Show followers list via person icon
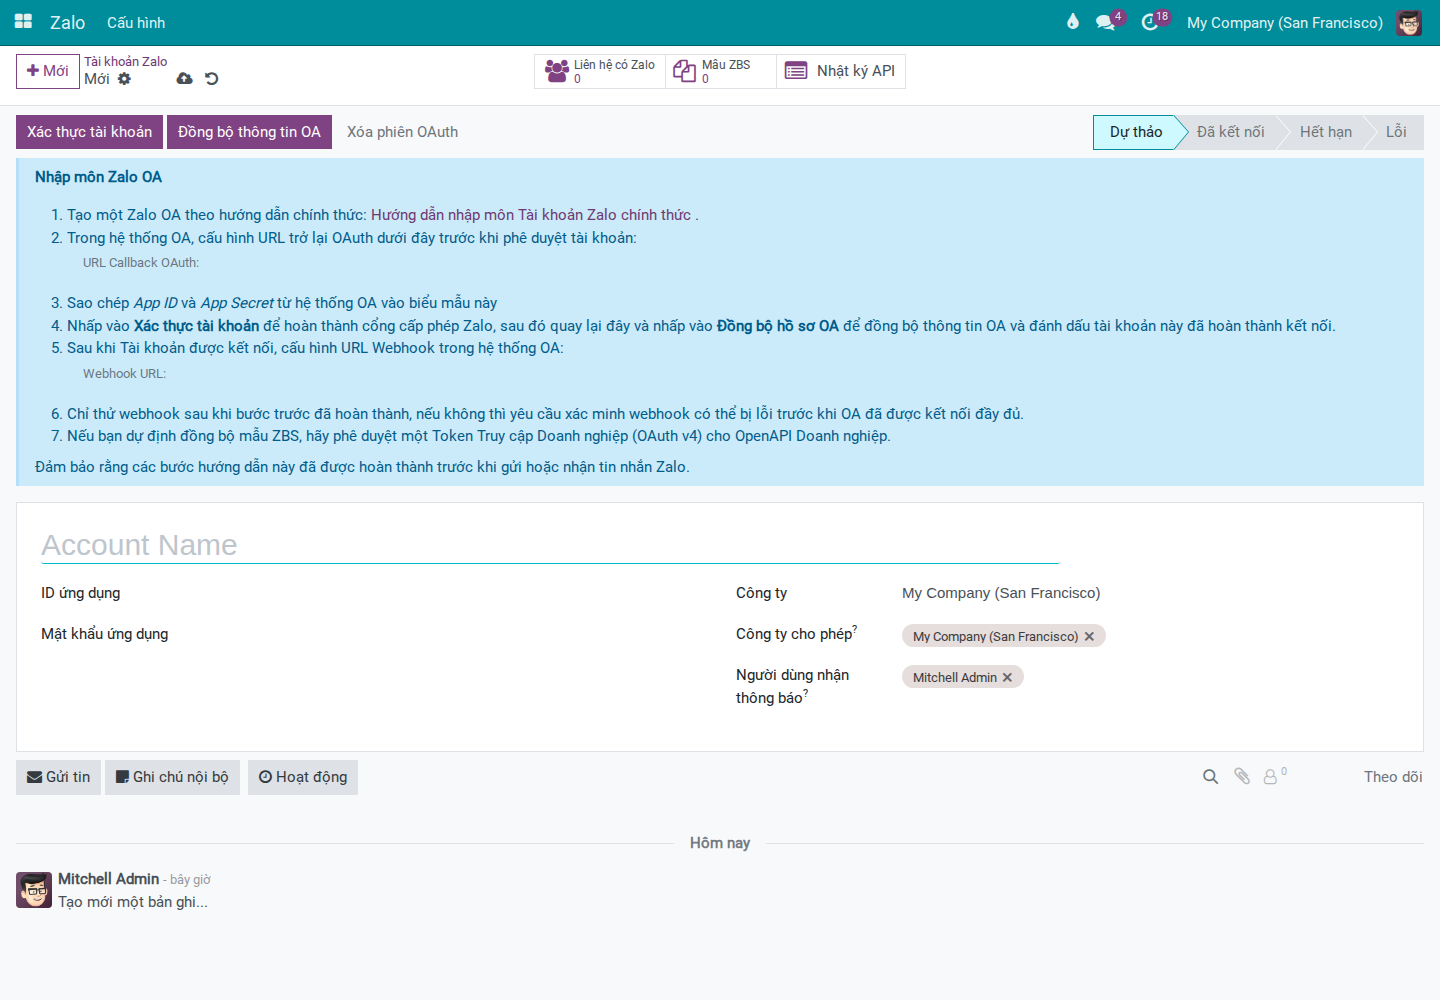 tap(1274, 776)
